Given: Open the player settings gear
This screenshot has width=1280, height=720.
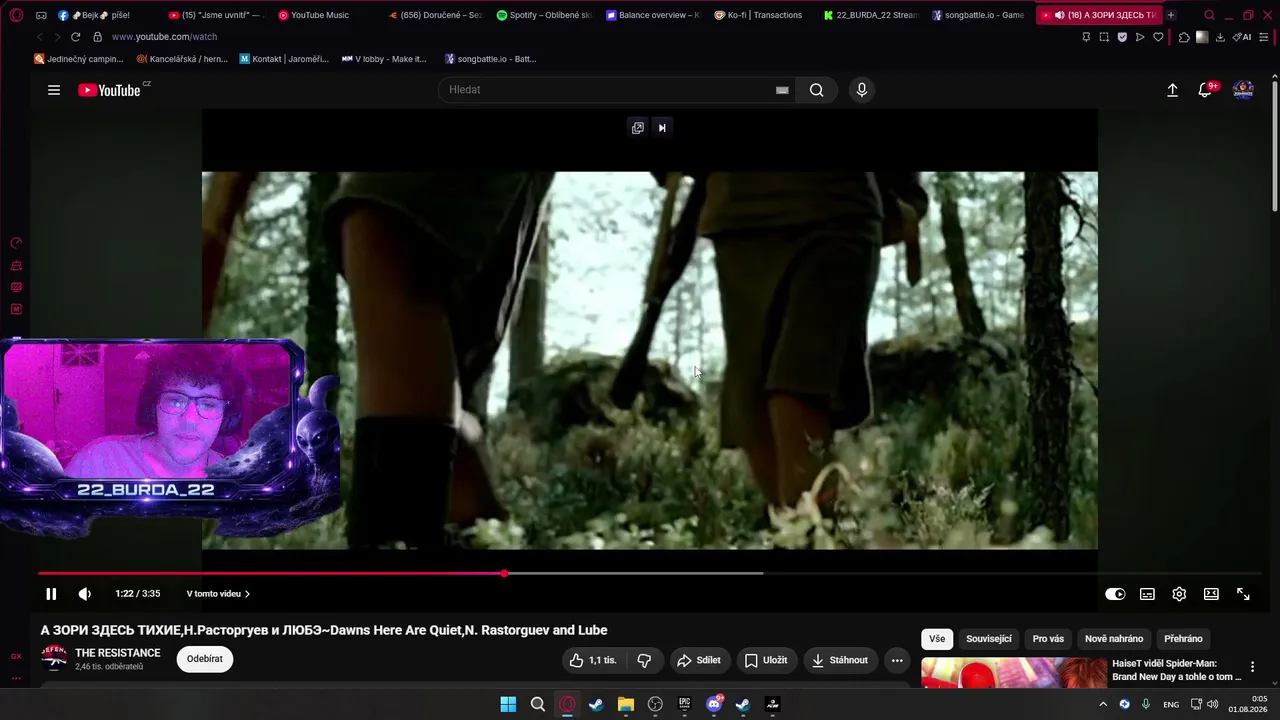Looking at the screenshot, I should coord(1179,594).
